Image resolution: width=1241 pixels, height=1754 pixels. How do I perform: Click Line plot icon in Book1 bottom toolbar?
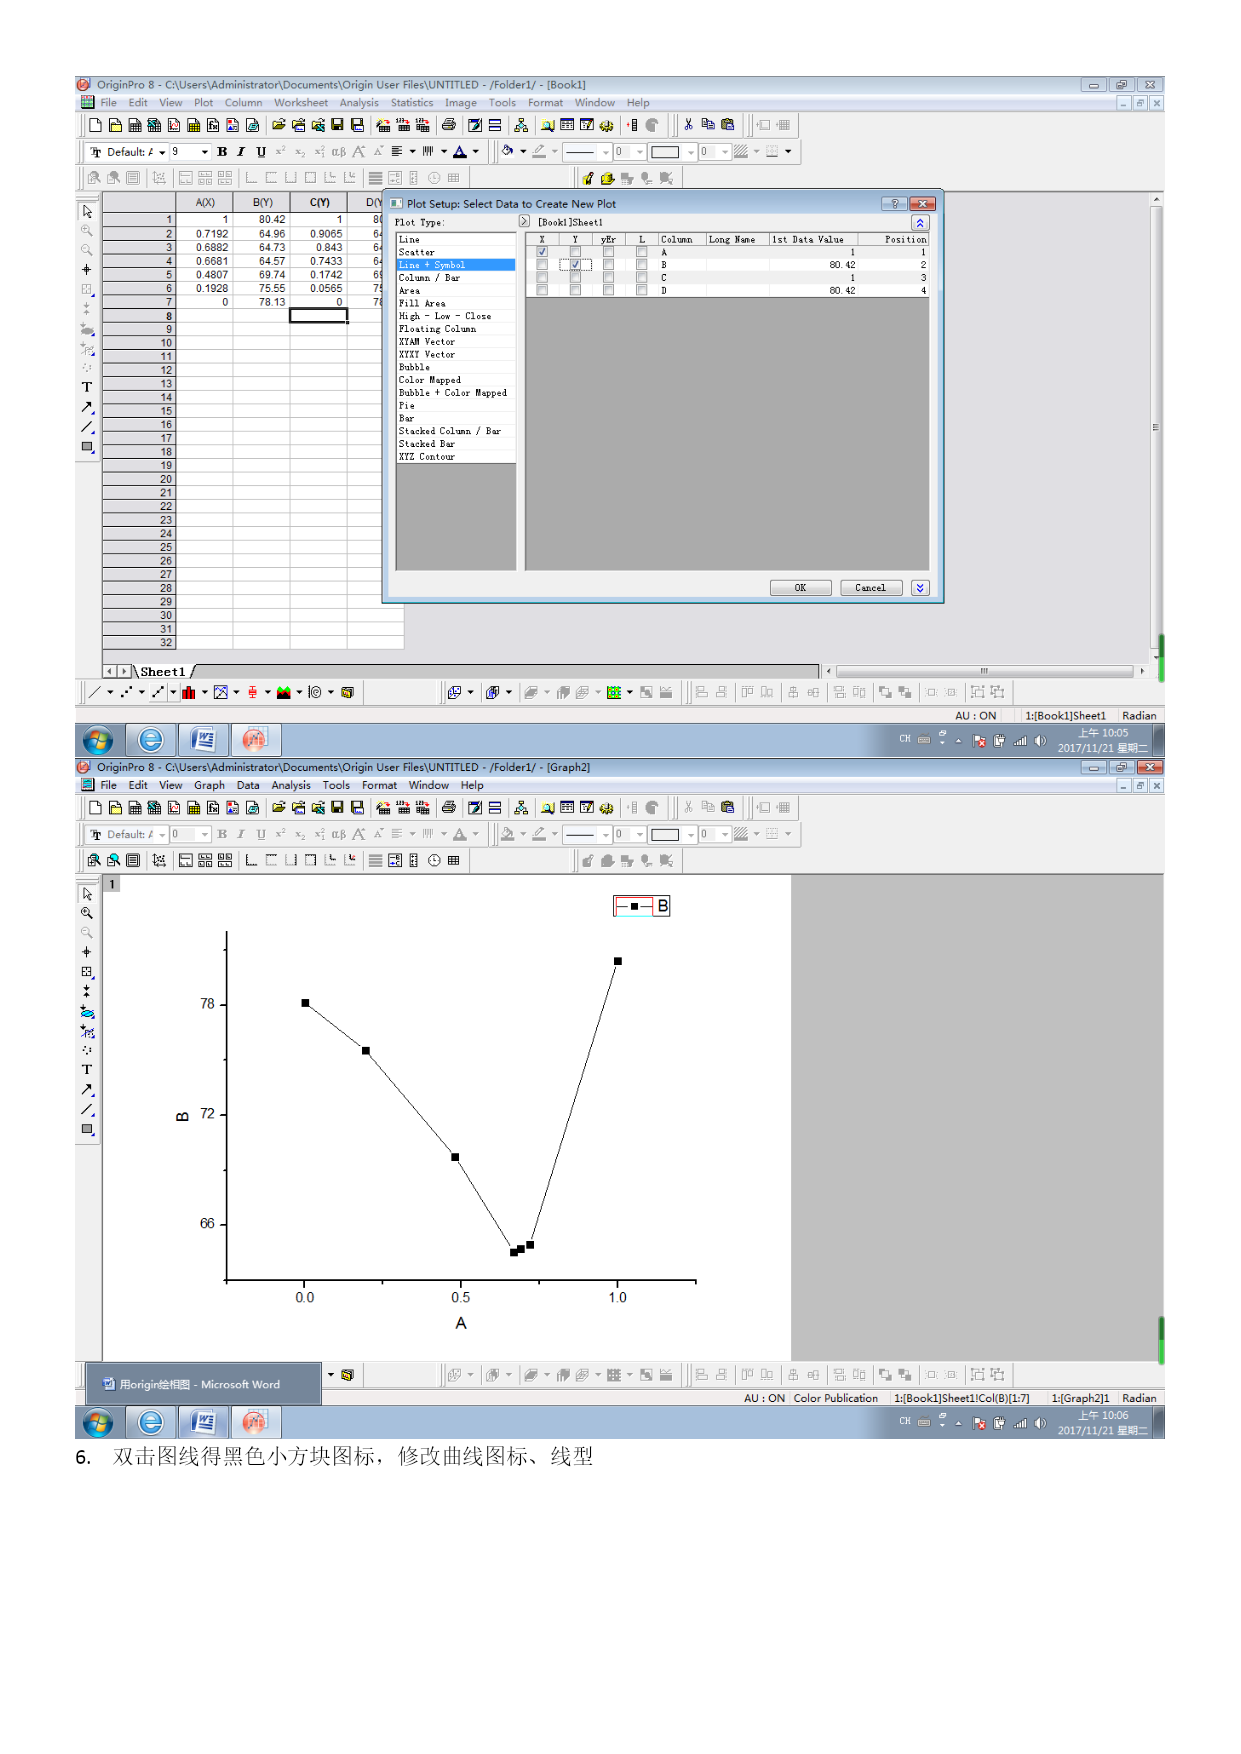(95, 692)
